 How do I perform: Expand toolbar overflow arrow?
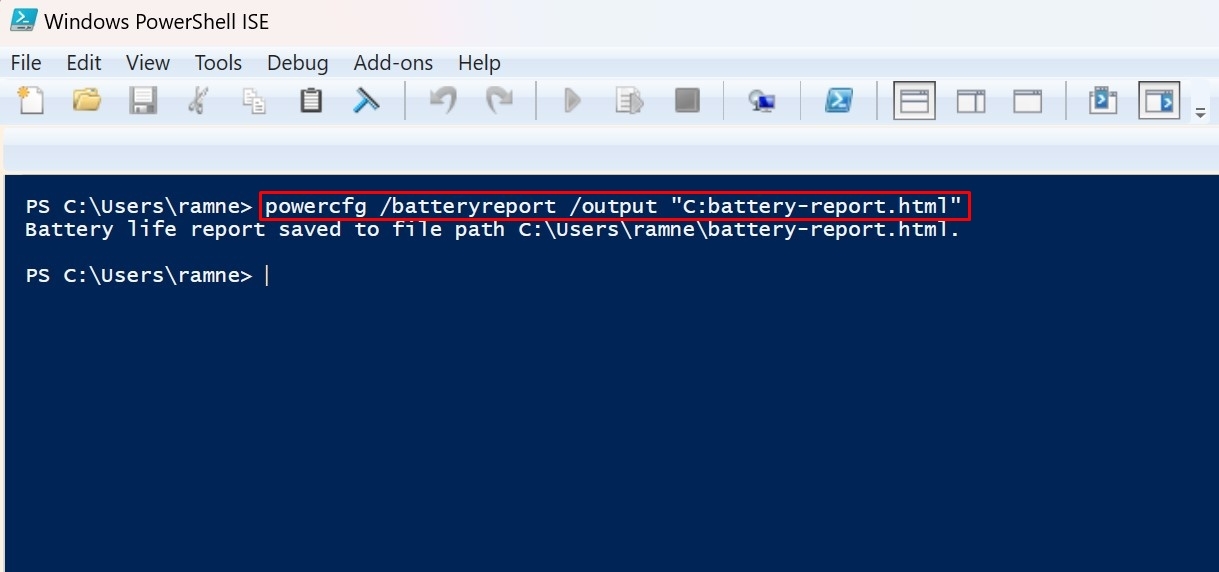pos(1201,113)
